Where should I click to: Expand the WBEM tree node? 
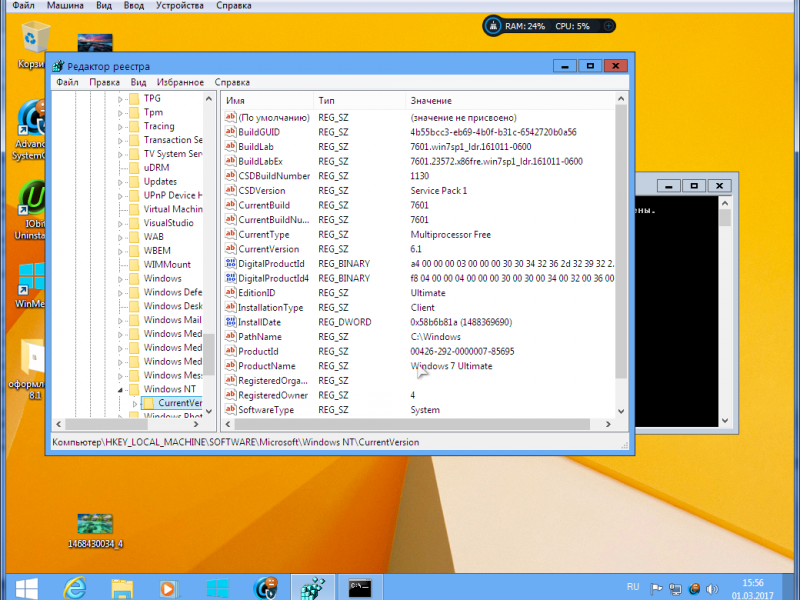[x=120, y=251]
